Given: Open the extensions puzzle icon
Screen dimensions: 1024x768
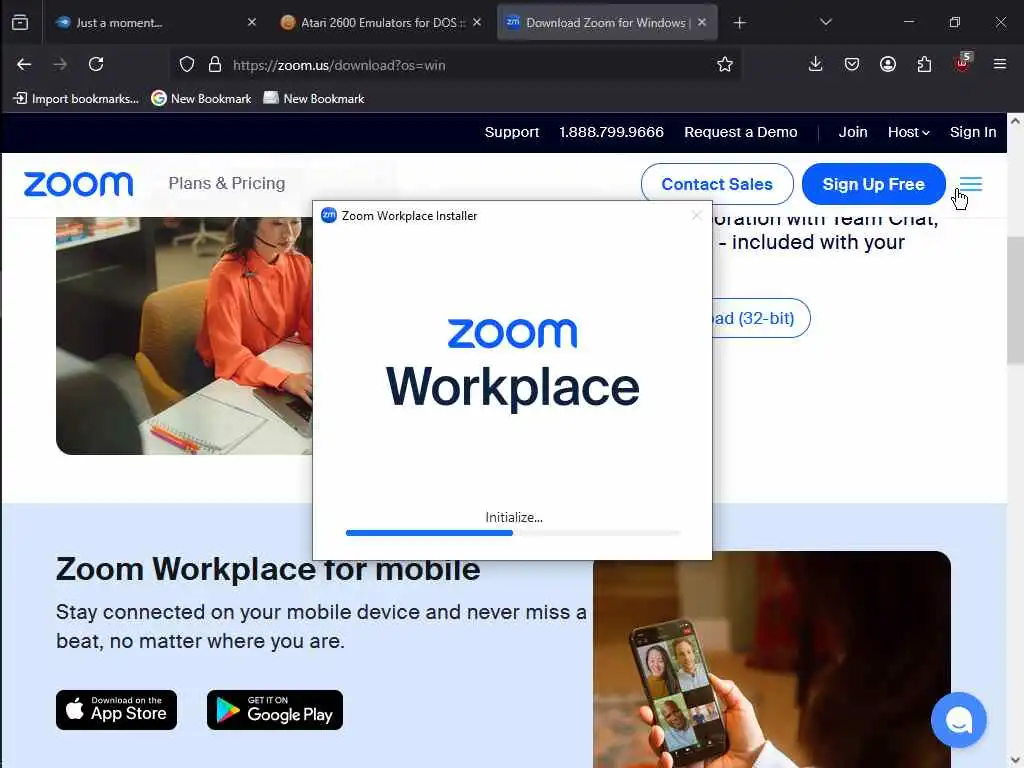Looking at the screenshot, I should (924, 64).
